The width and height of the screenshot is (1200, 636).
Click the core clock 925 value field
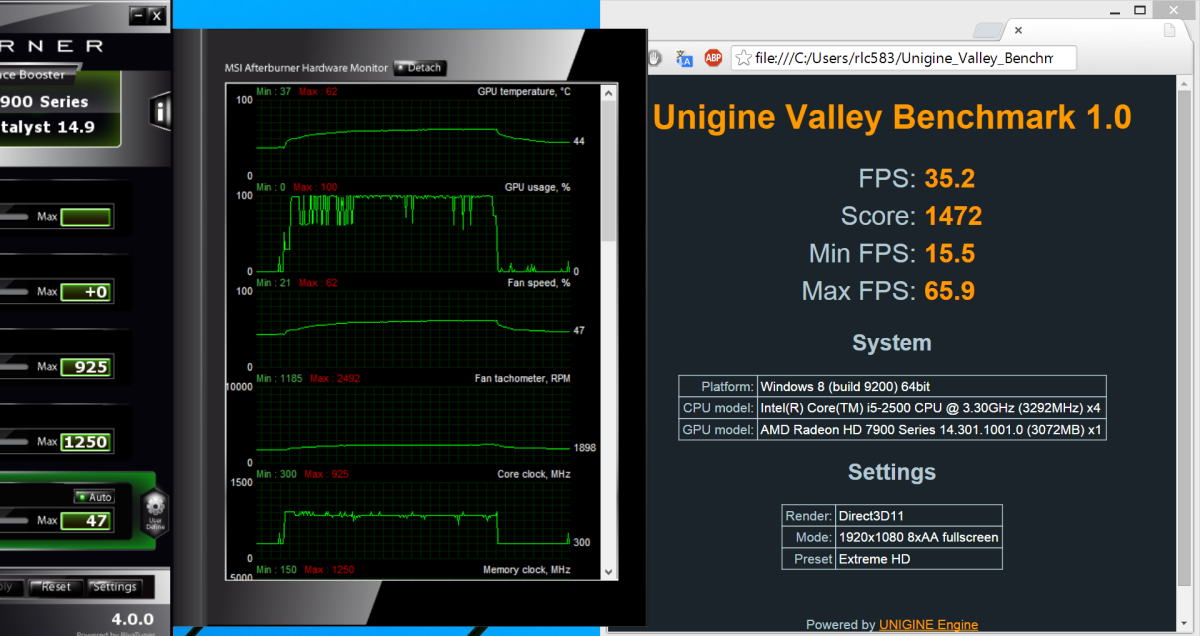[87, 367]
